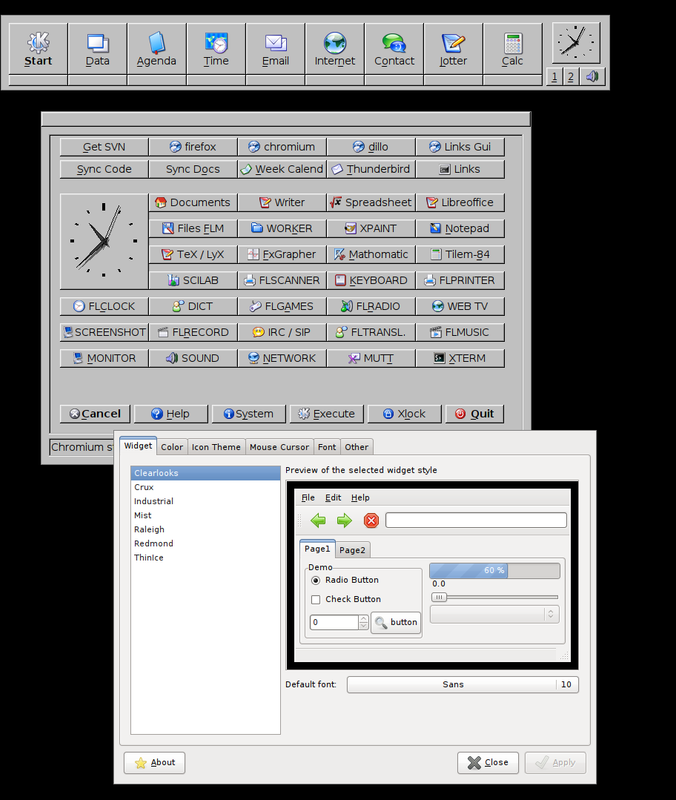Click the Execute button
This screenshot has height=800, width=676.
point(327,414)
